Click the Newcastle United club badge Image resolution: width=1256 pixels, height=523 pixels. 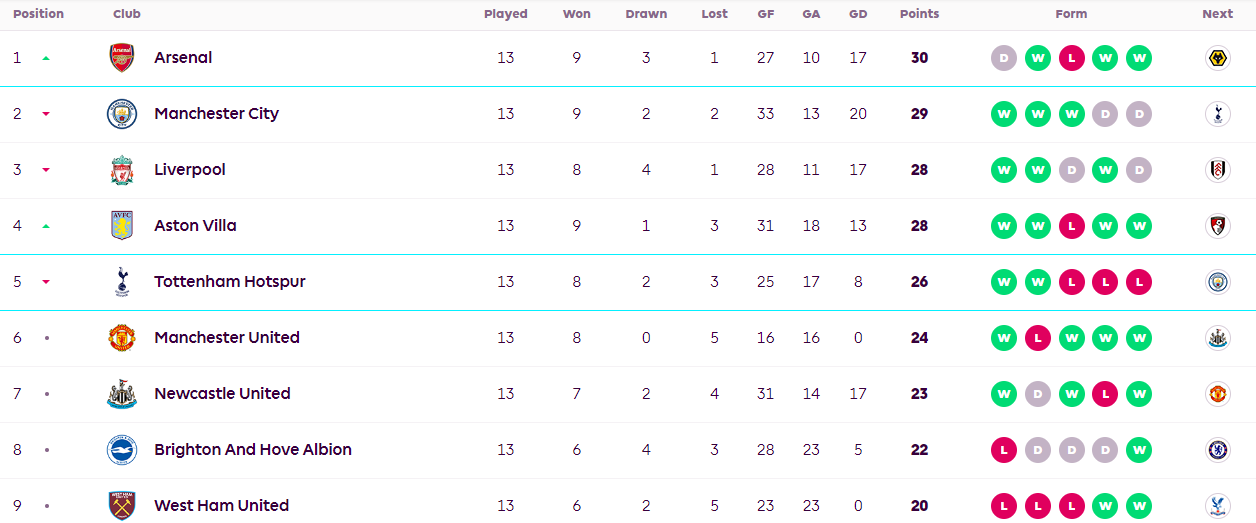[x=121, y=394]
